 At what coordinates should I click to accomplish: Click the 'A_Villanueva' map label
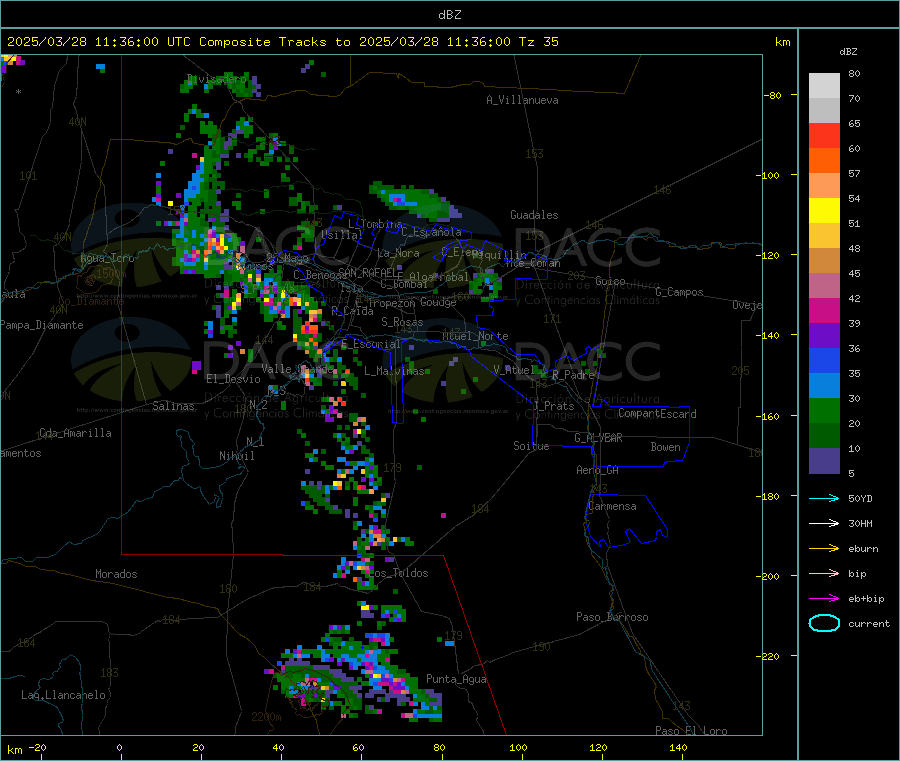pos(522,100)
